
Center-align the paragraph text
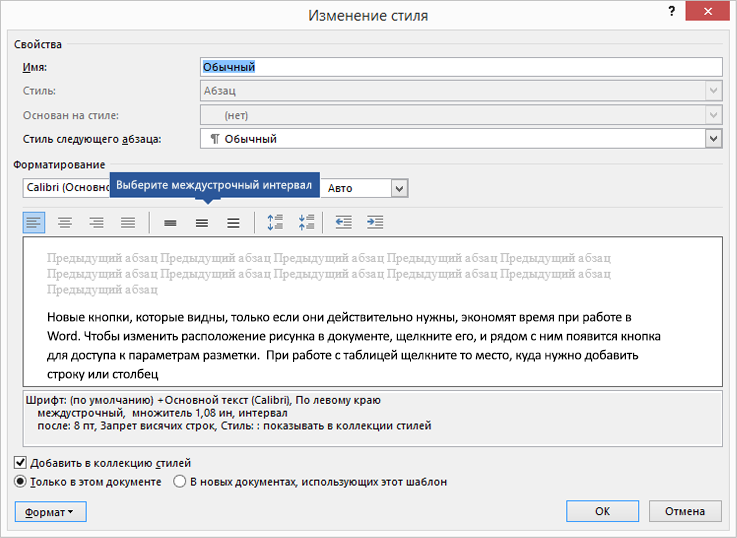click(x=65, y=222)
